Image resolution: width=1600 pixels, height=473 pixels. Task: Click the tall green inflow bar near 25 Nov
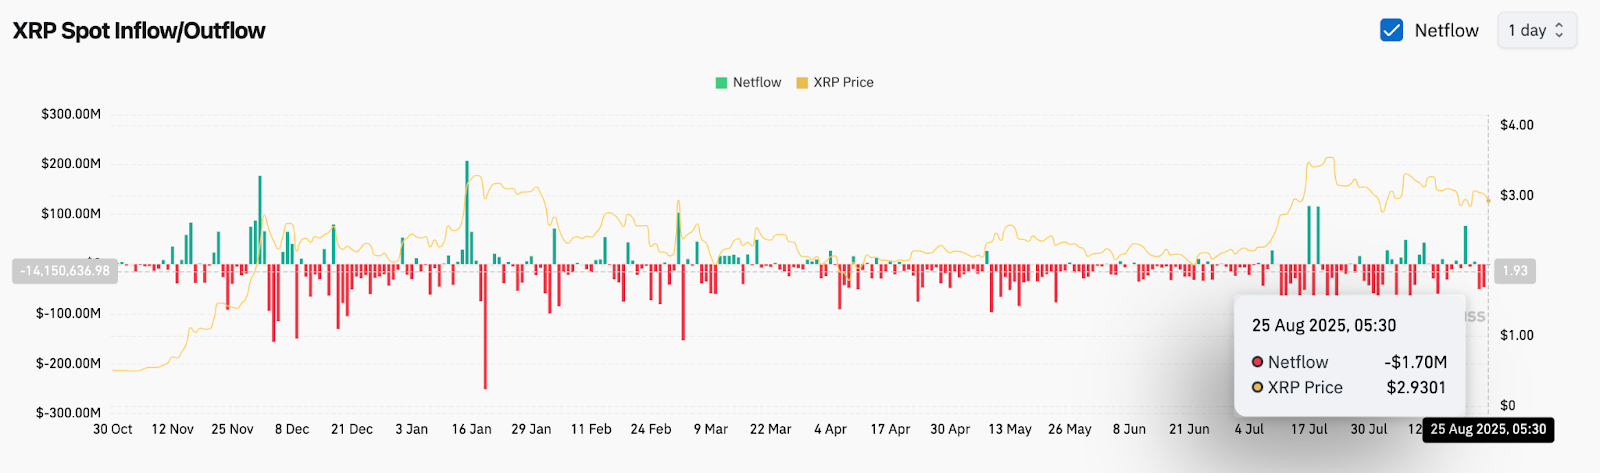tap(260, 220)
